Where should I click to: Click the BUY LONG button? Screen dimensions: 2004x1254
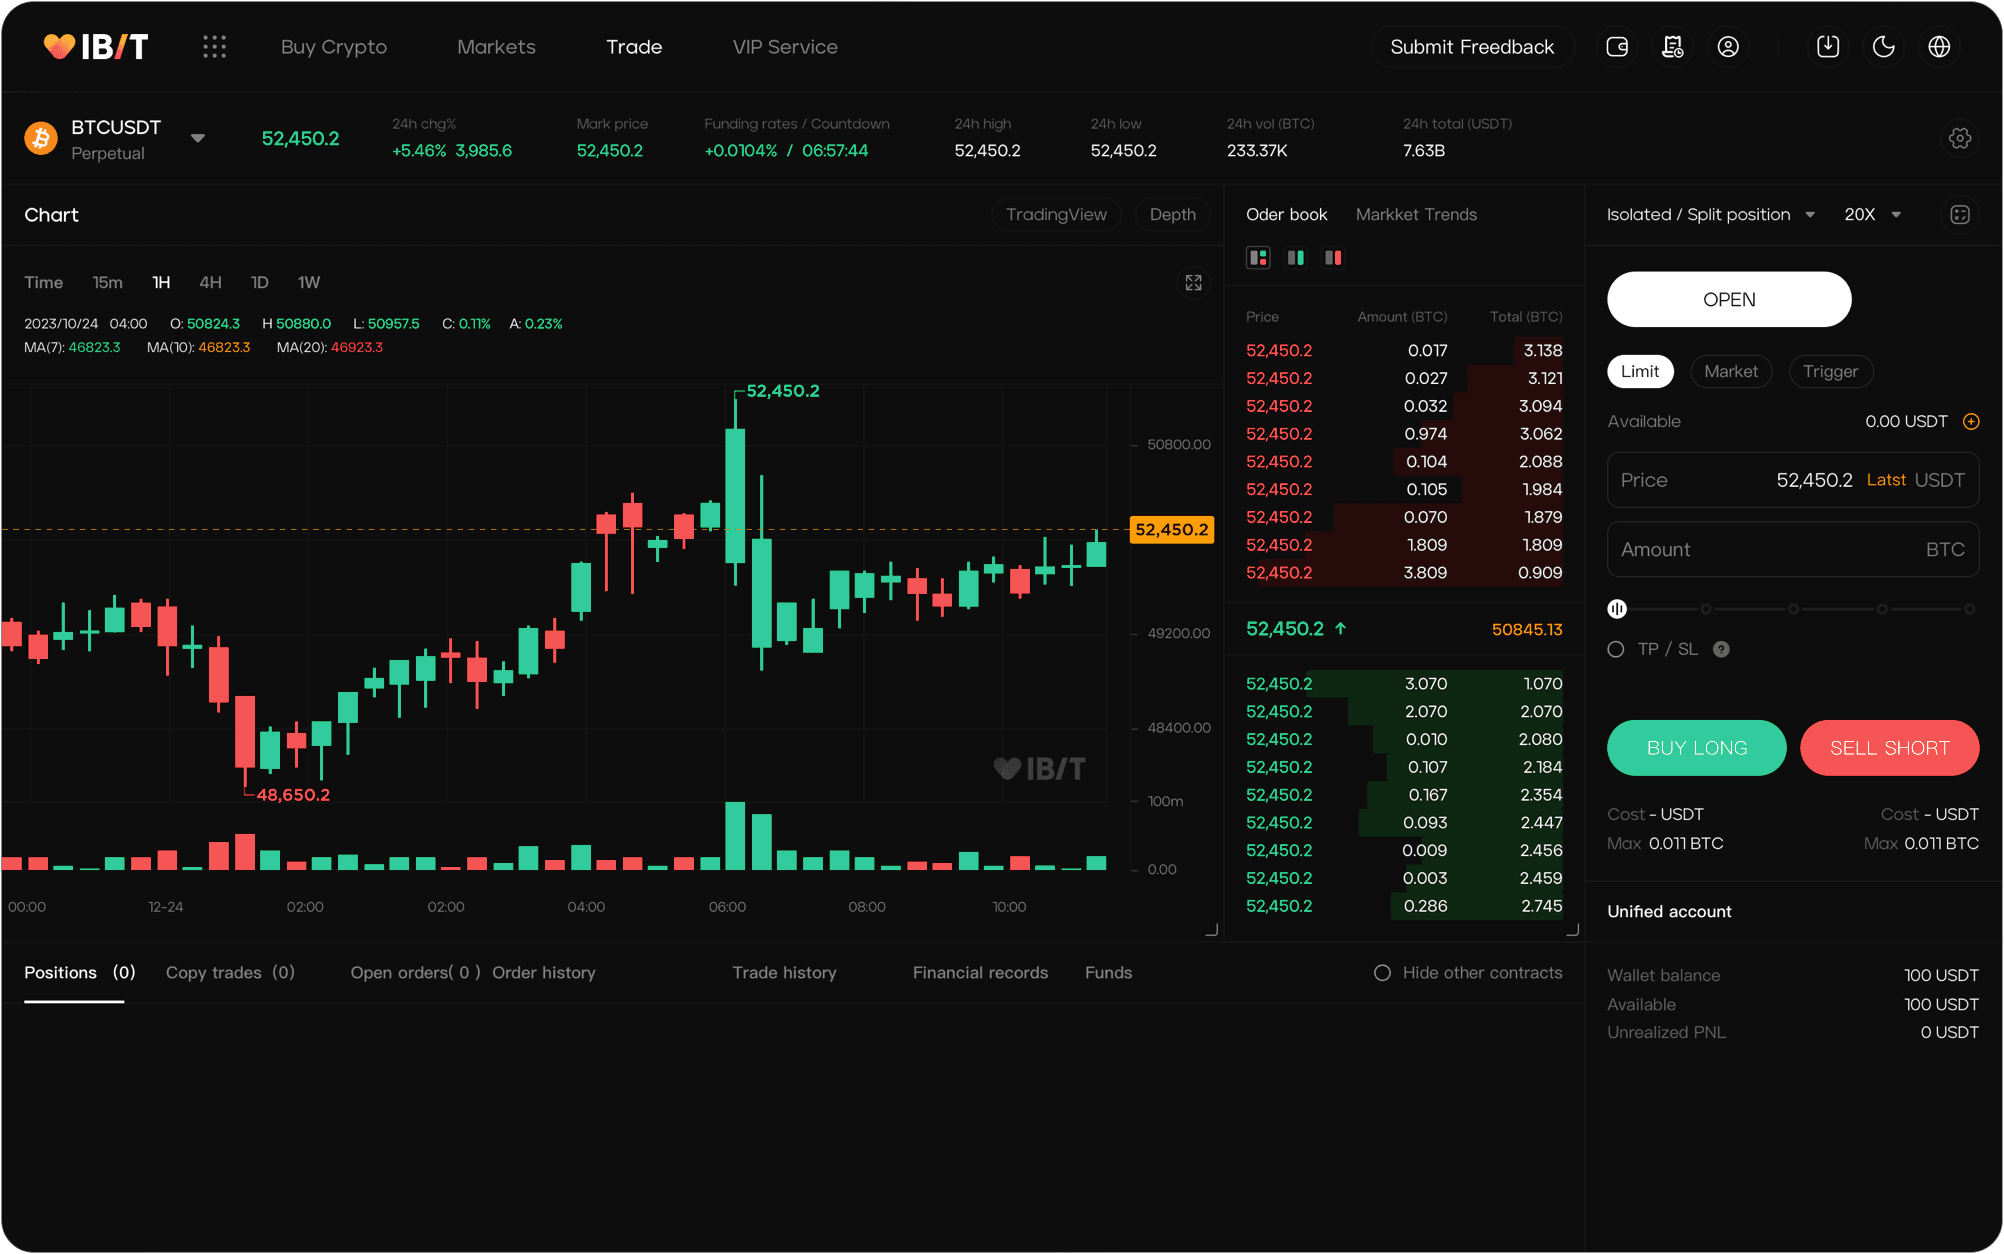1696,747
